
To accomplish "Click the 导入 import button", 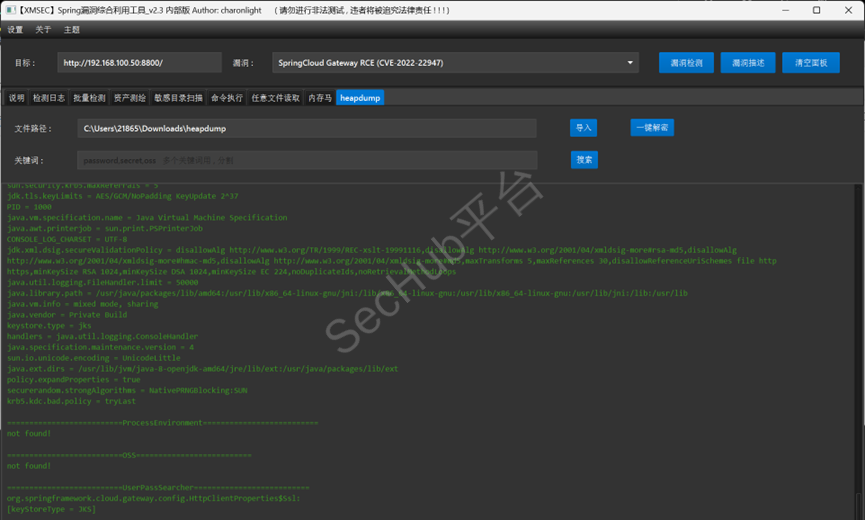I will pyautogui.click(x=584, y=128).
